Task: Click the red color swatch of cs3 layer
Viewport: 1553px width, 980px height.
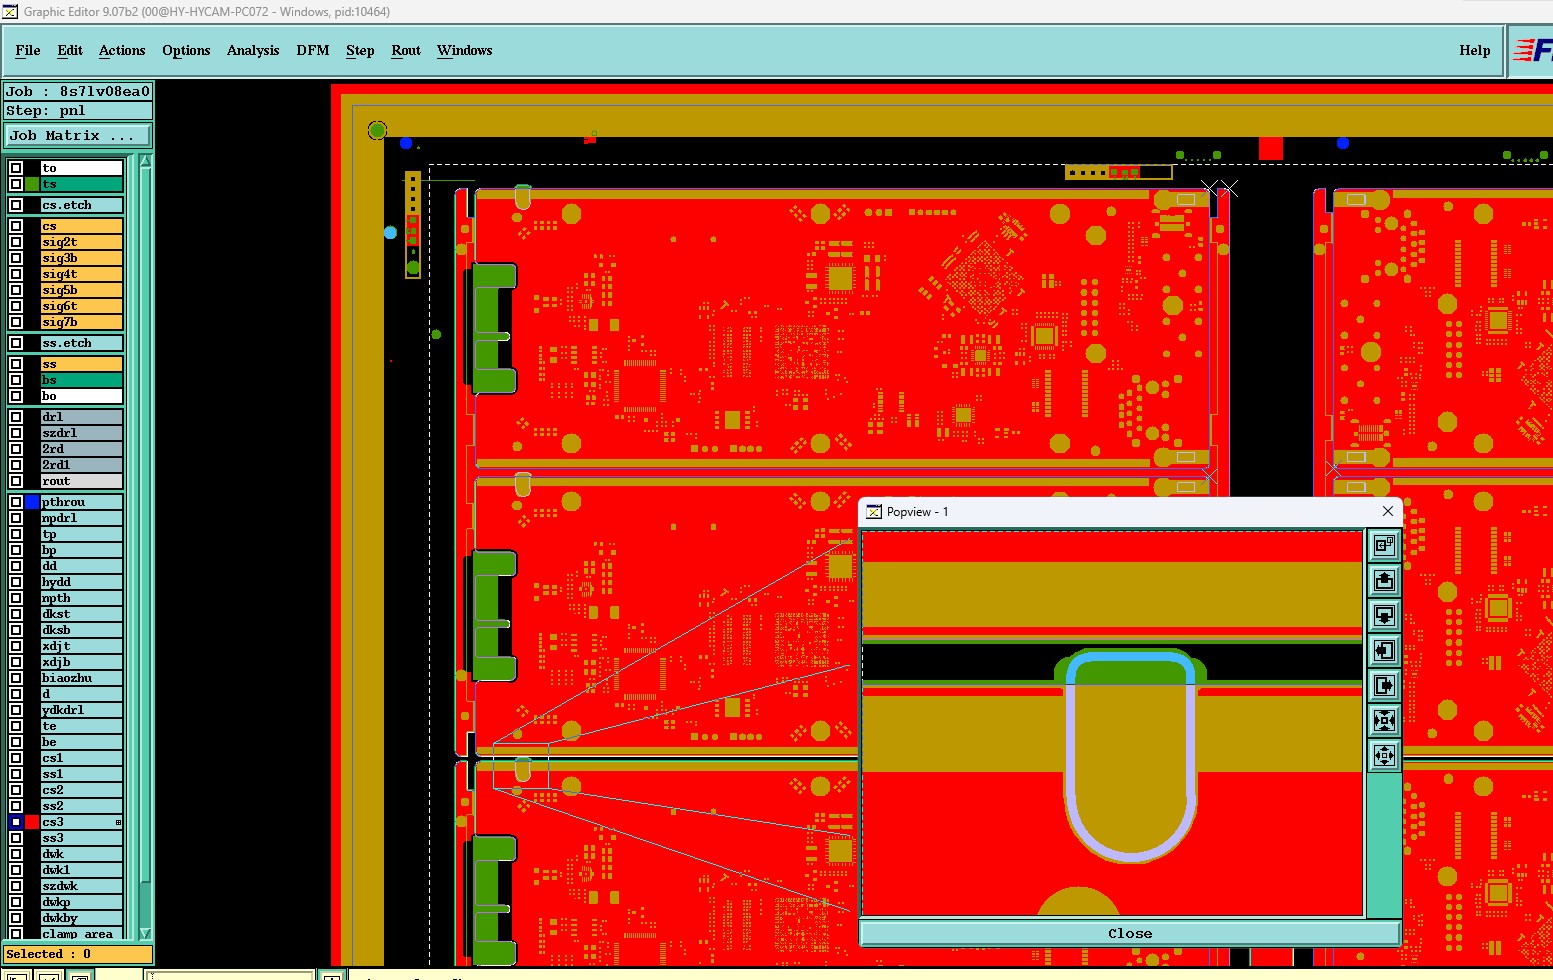Action: pyautogui.click(x=32, y=822)
